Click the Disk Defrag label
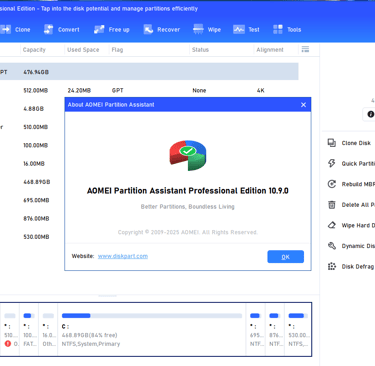This screenshot has width=375, height=366. click(358, 266)
